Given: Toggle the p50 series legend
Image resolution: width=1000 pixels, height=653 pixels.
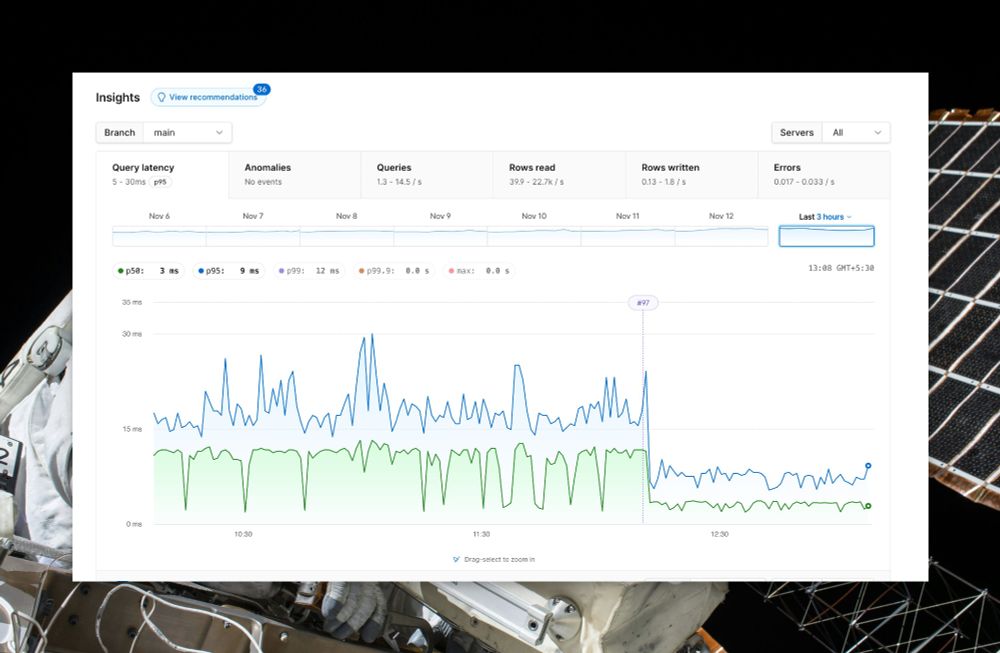Looking at the screenshot, I should tap(149, 271).
